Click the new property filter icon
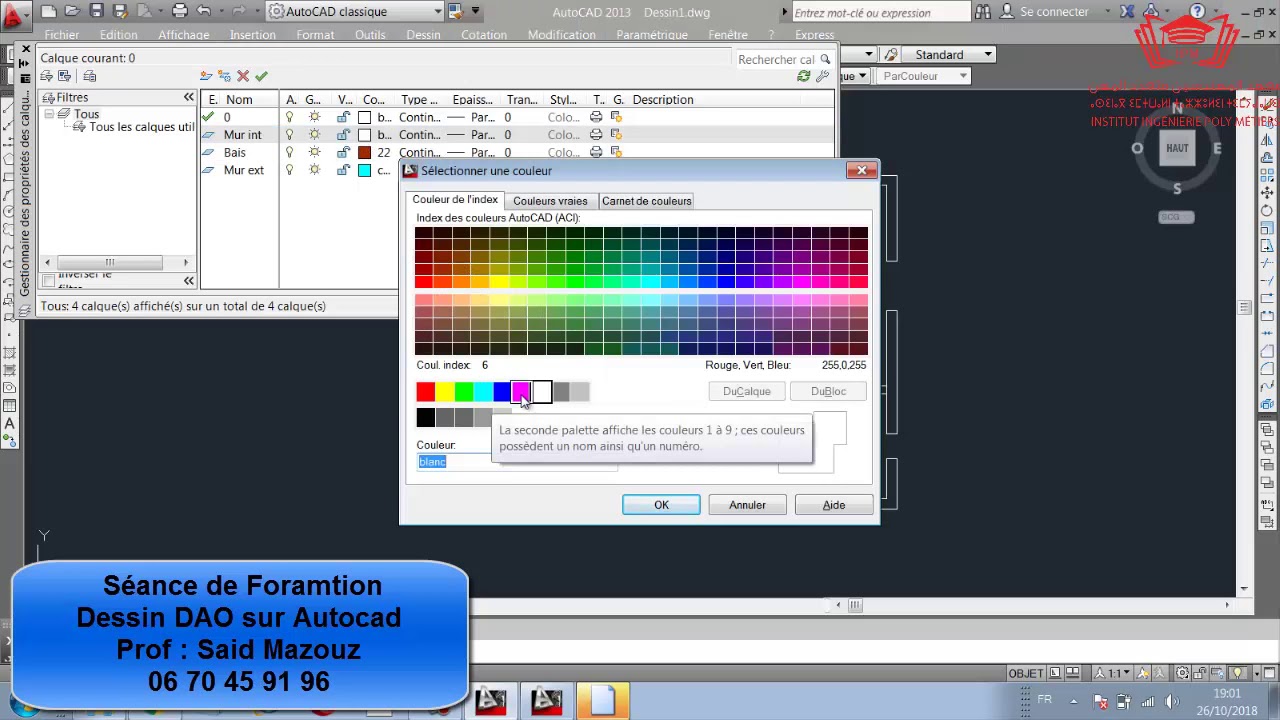1280x720 pixels. pos(46,76)
